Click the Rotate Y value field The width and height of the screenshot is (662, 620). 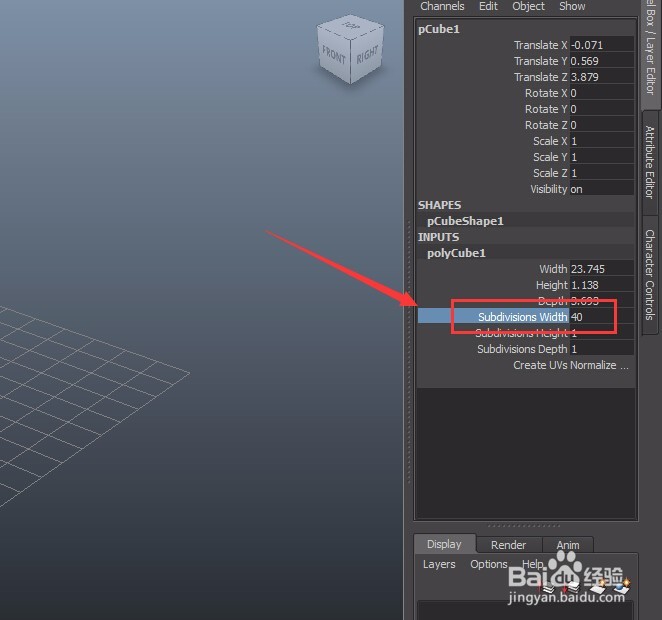pos(602,109)
